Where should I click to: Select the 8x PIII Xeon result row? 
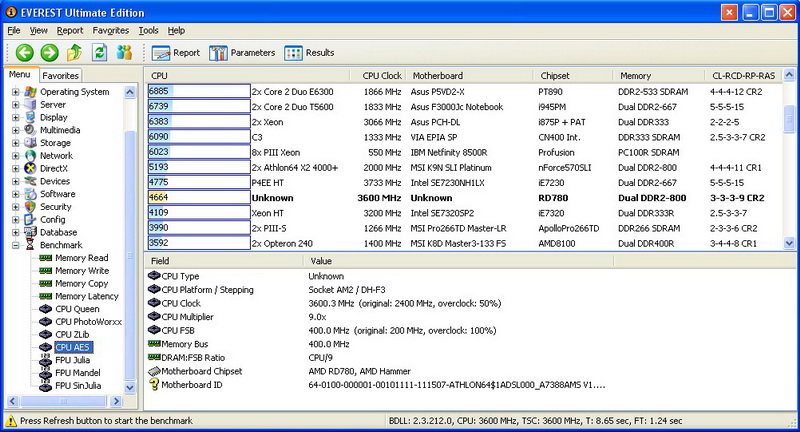point(463,153)
